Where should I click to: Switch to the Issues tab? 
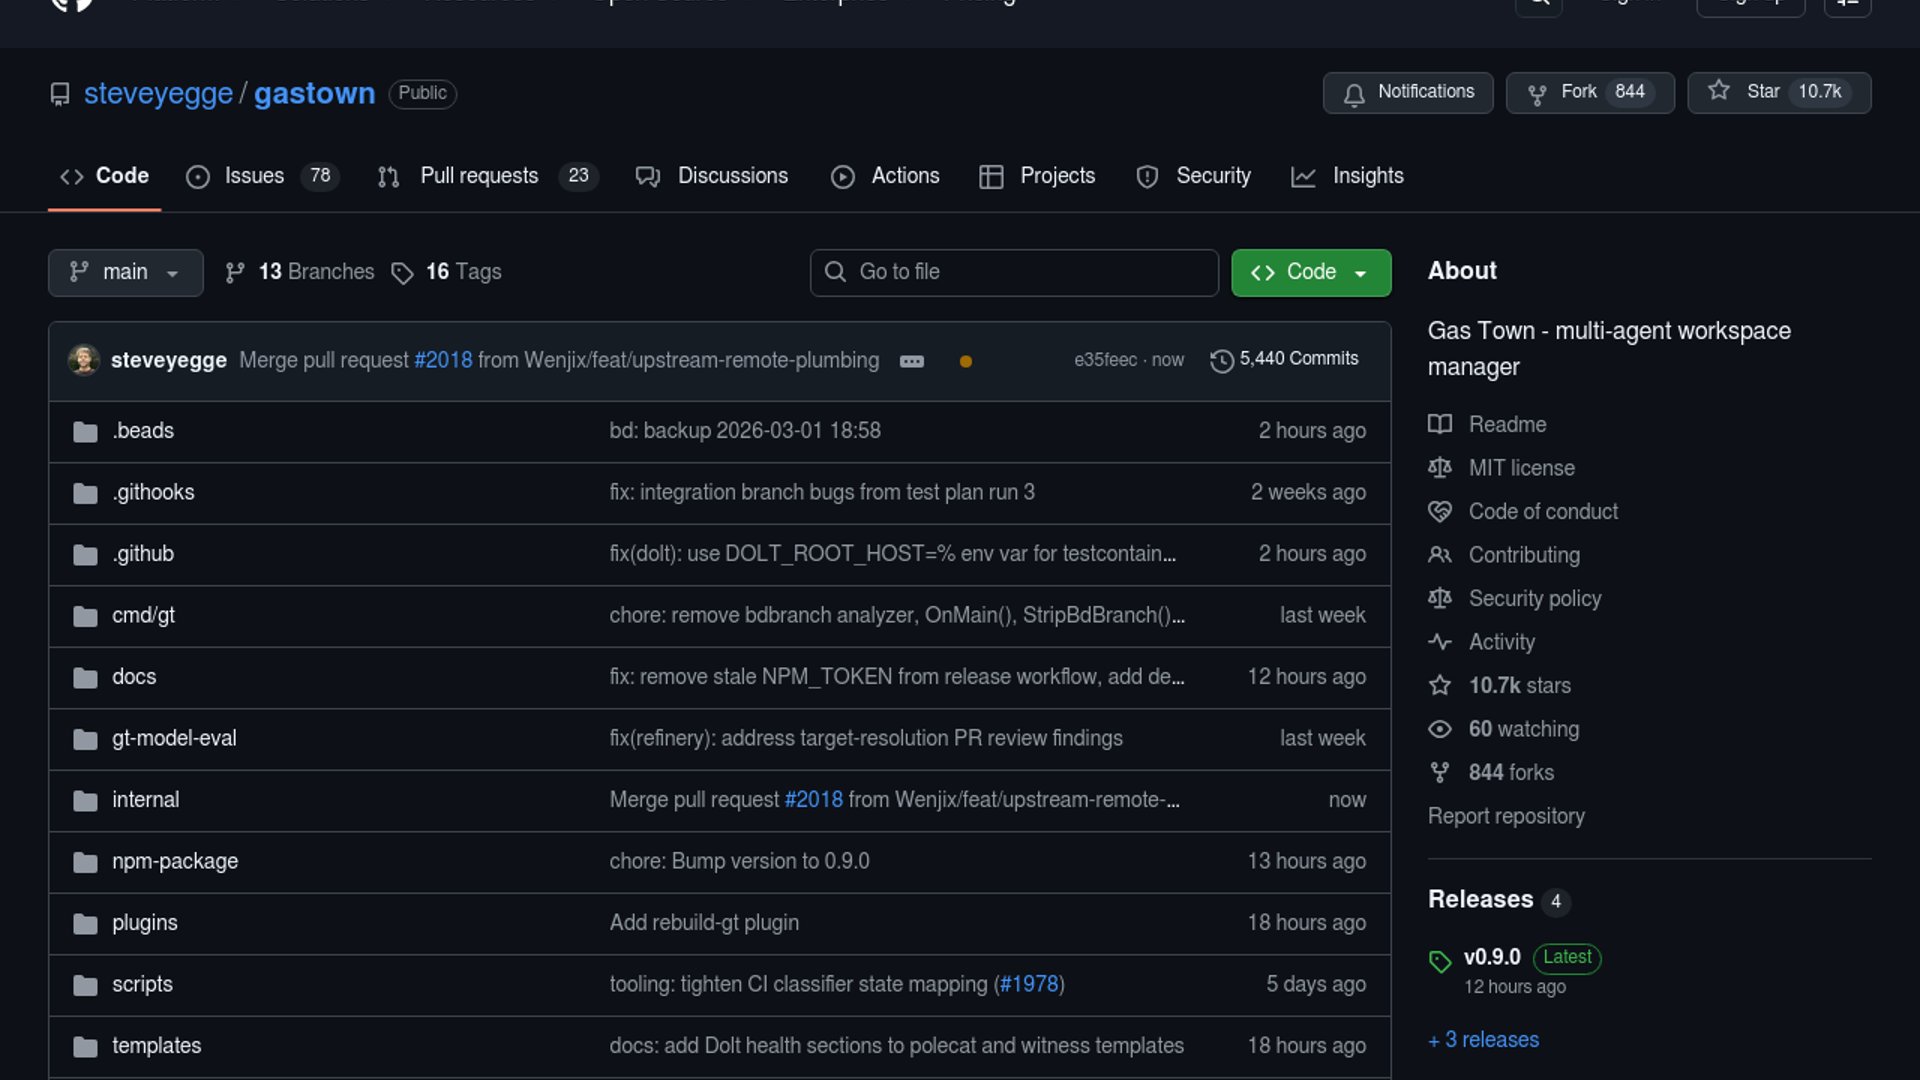pos(254,176)
